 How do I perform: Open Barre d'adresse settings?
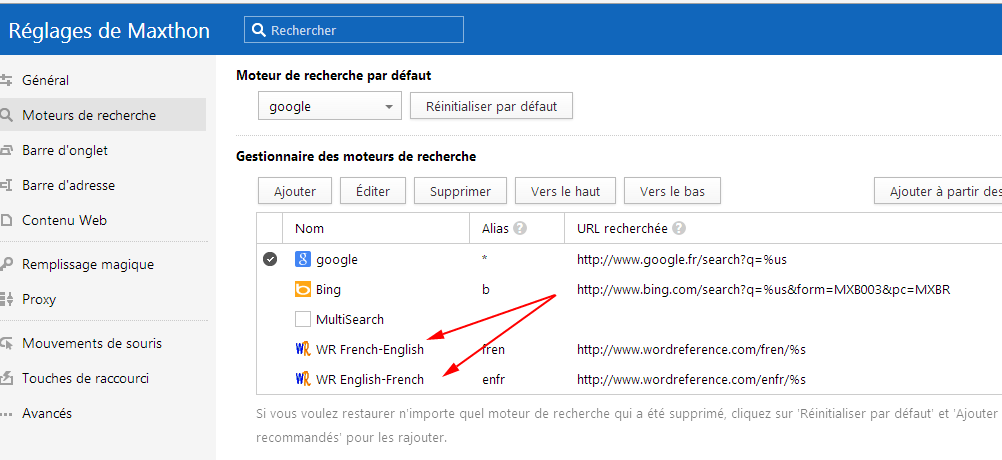[68, 186]
